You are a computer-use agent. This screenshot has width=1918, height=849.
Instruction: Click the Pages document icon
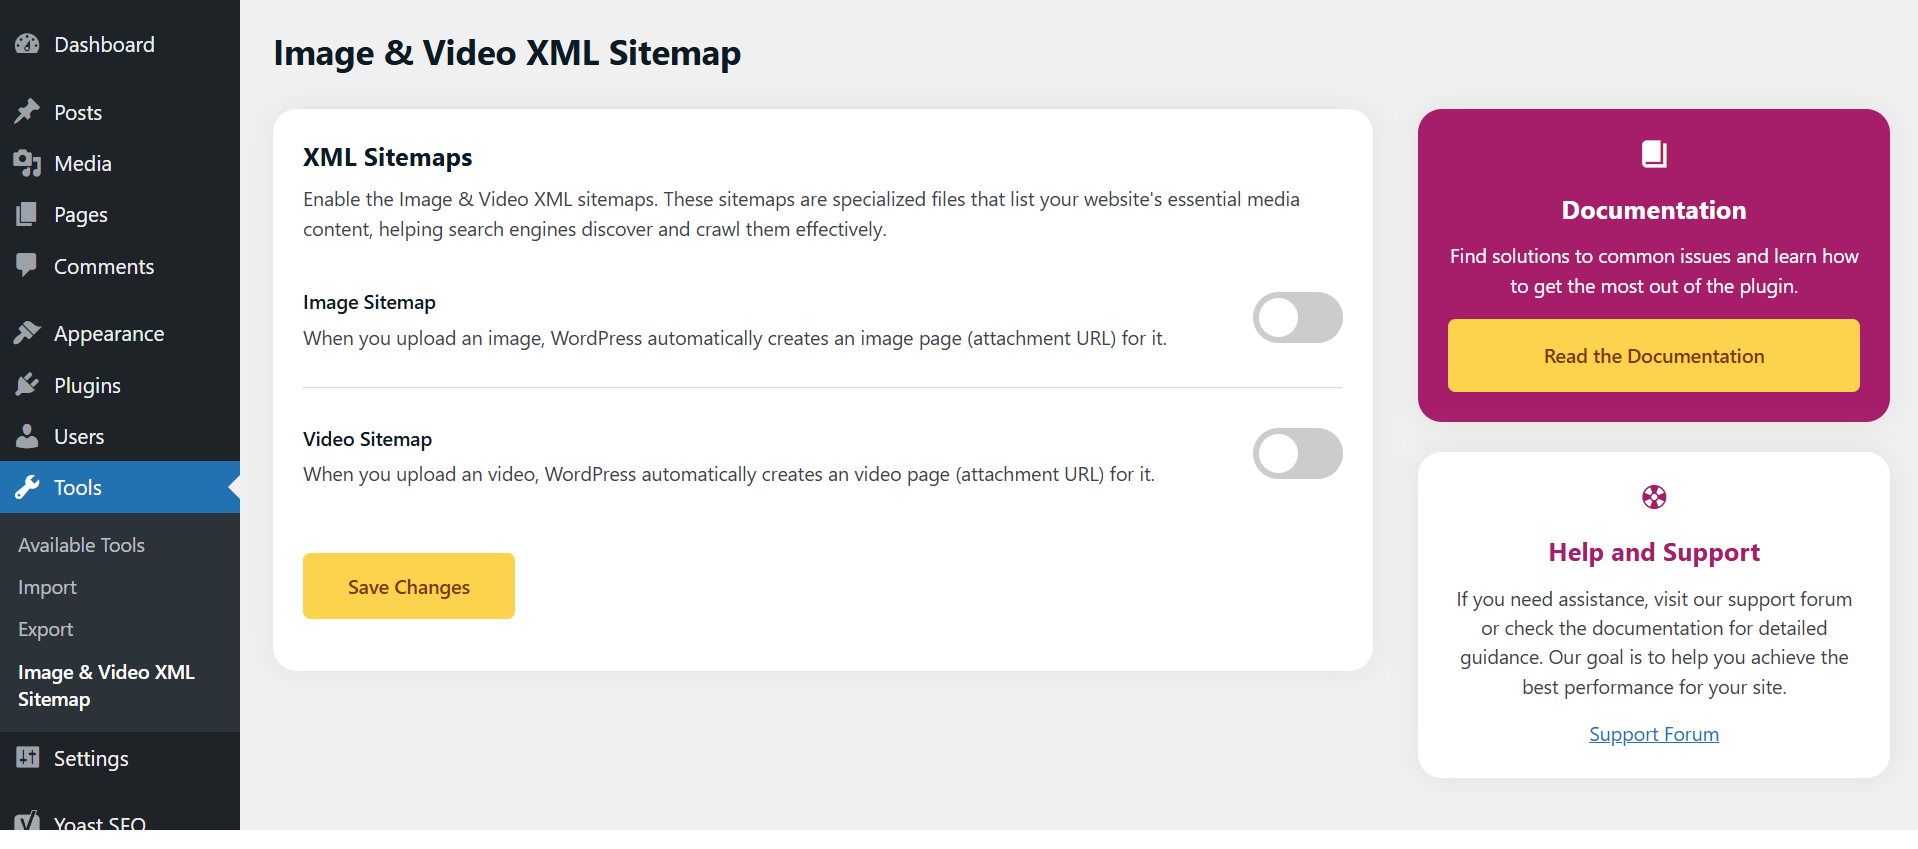click(27, 214)
